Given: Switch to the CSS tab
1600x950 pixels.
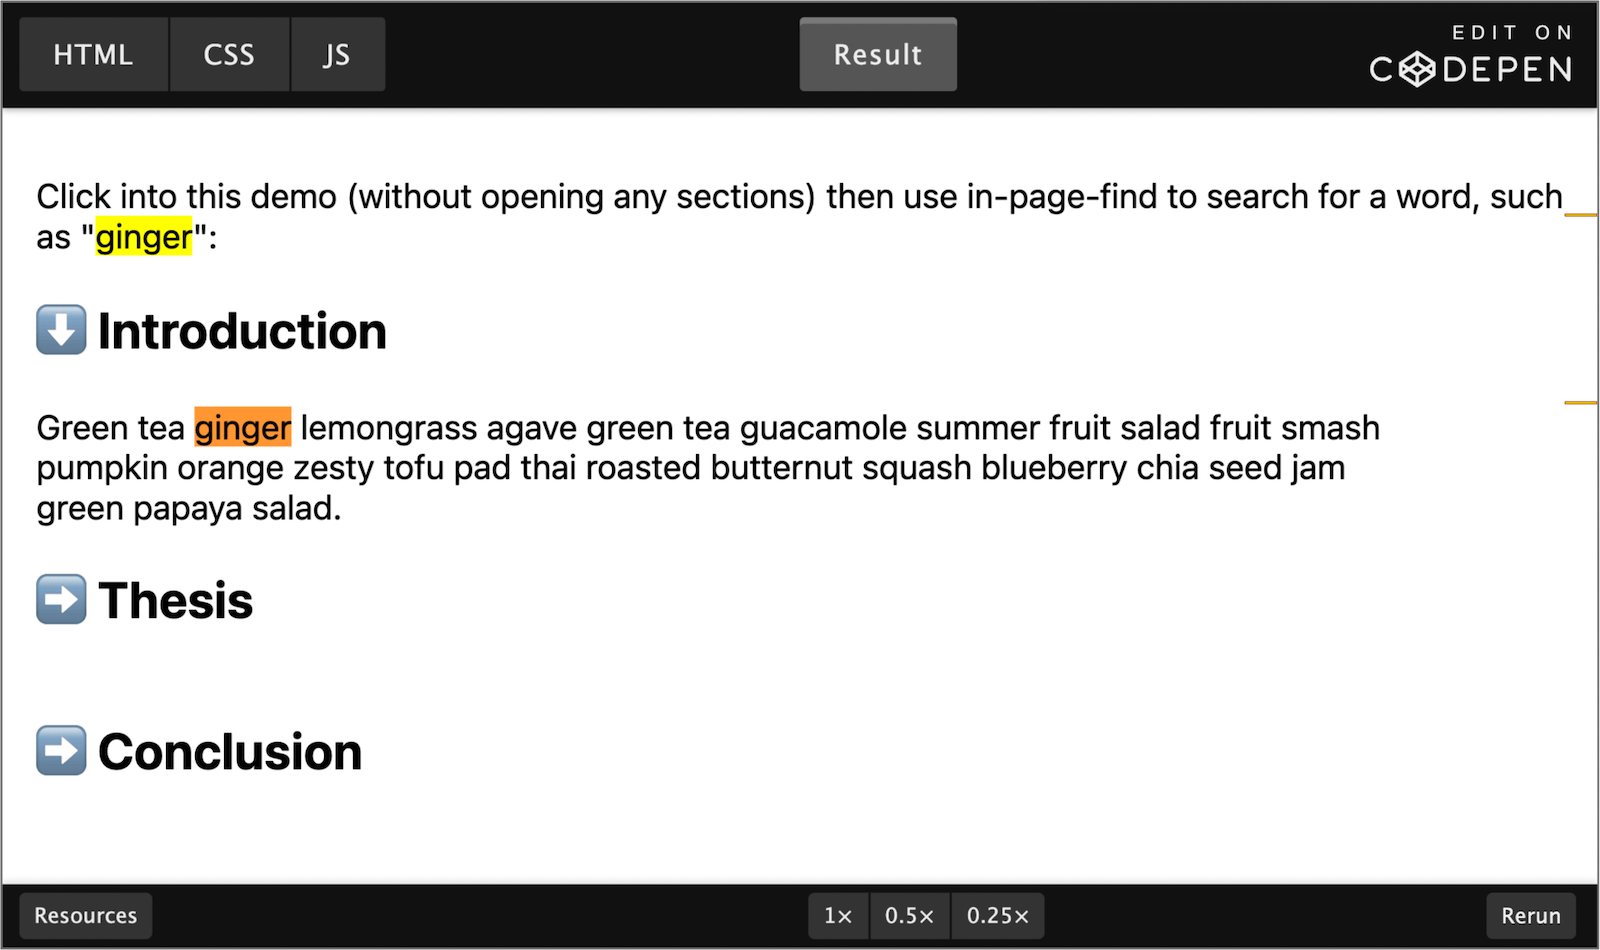Looking at the screenshot, I should coord(229,54).
